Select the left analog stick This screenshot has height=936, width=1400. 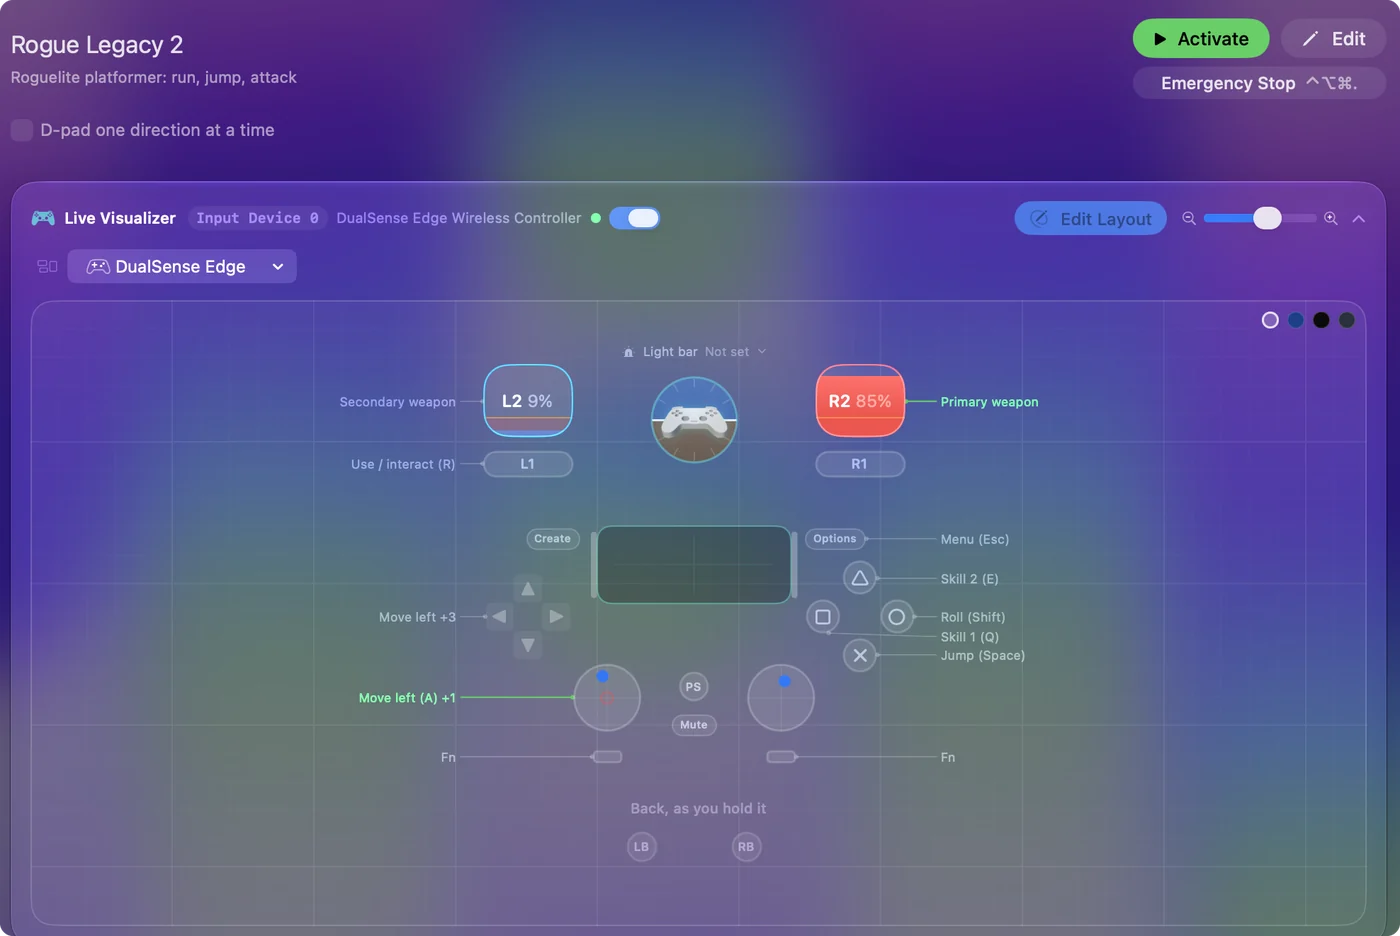tap(607, 698)
